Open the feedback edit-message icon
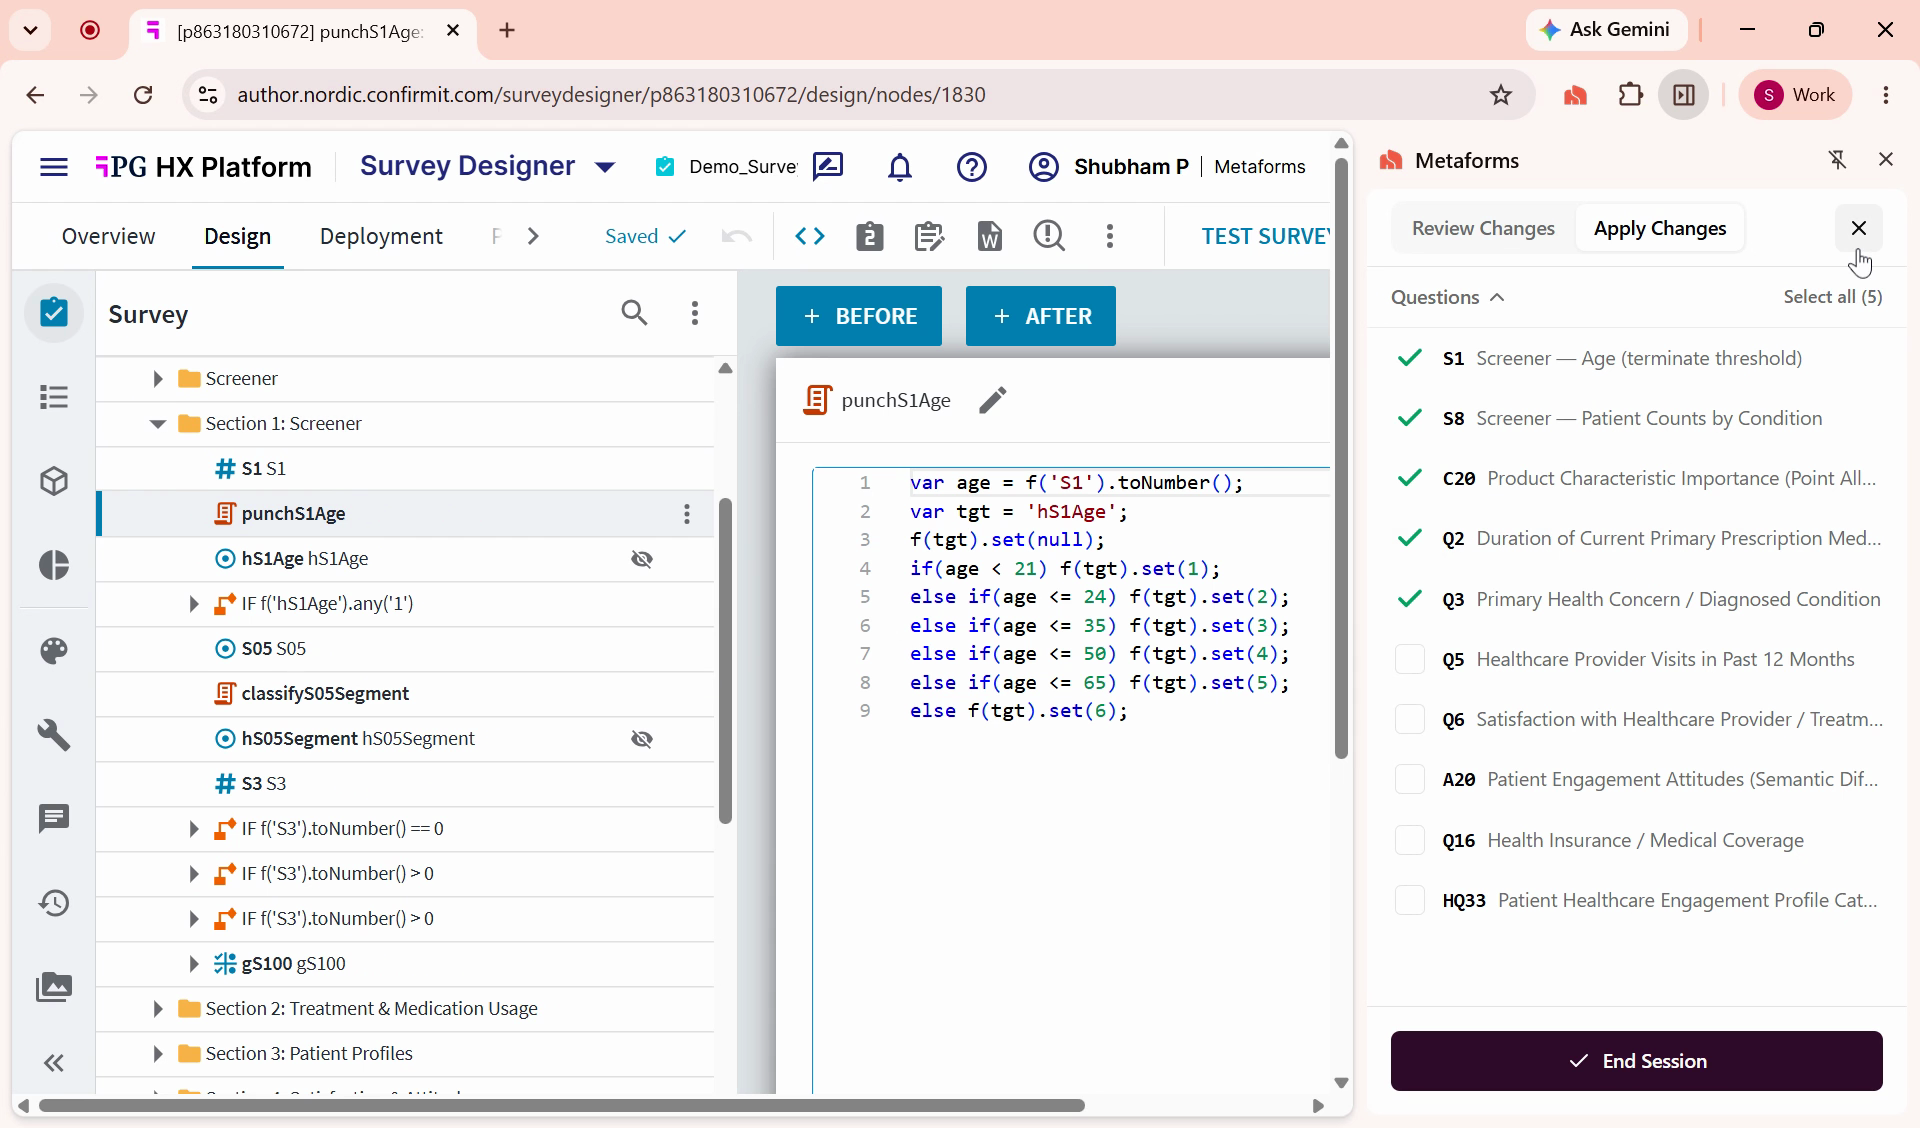This screenshot has width=1920, height=1128. click(x=828, y=167)
